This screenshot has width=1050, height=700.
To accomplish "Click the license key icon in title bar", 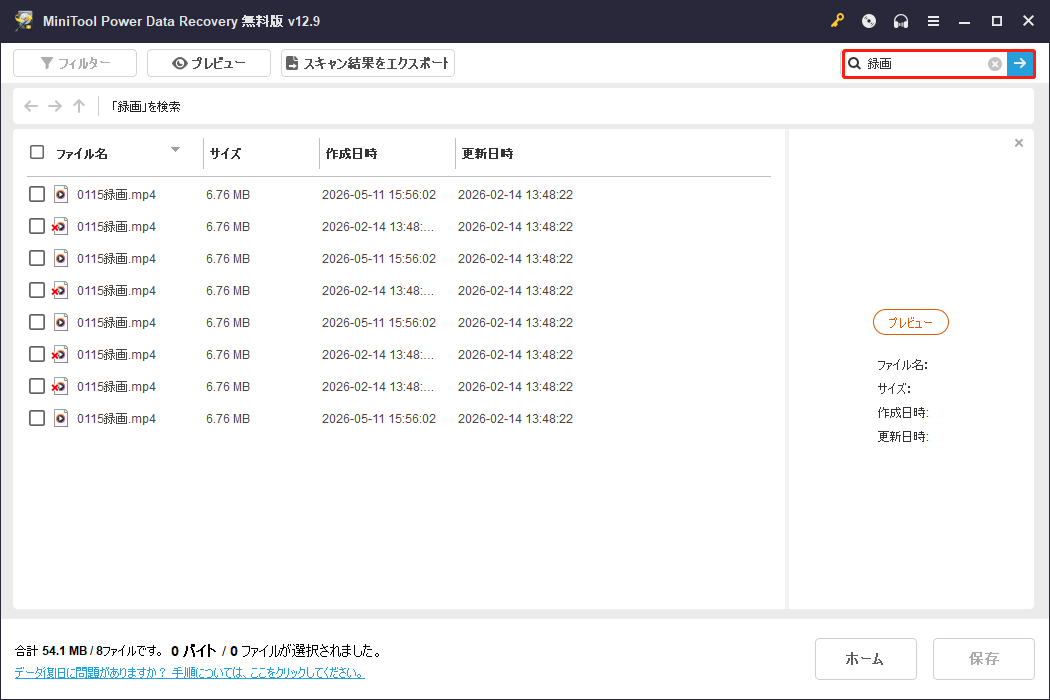I will pyautogui.click(x=837, y=21).
